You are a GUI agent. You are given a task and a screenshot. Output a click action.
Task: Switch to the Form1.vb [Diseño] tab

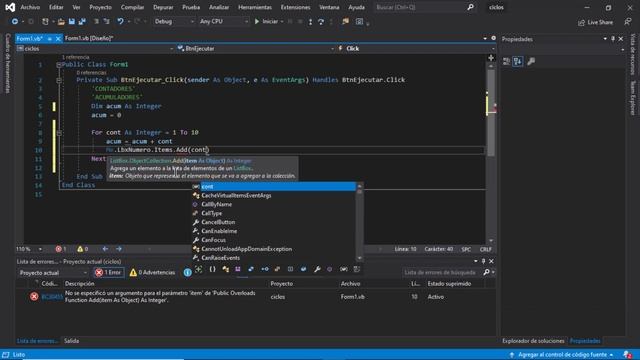(89, 38)
